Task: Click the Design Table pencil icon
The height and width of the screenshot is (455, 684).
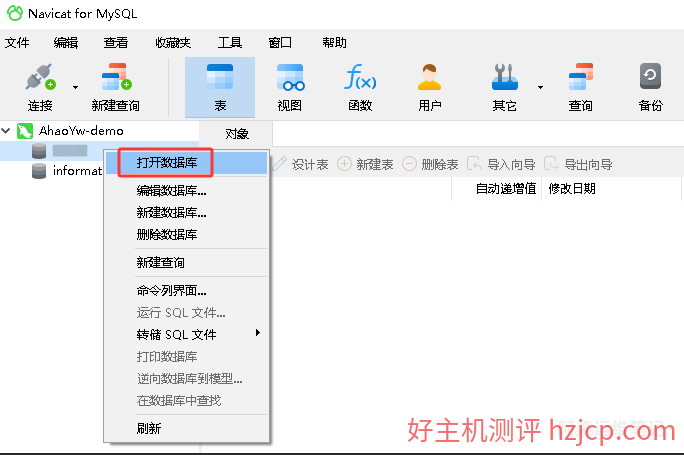Action: 279,164
